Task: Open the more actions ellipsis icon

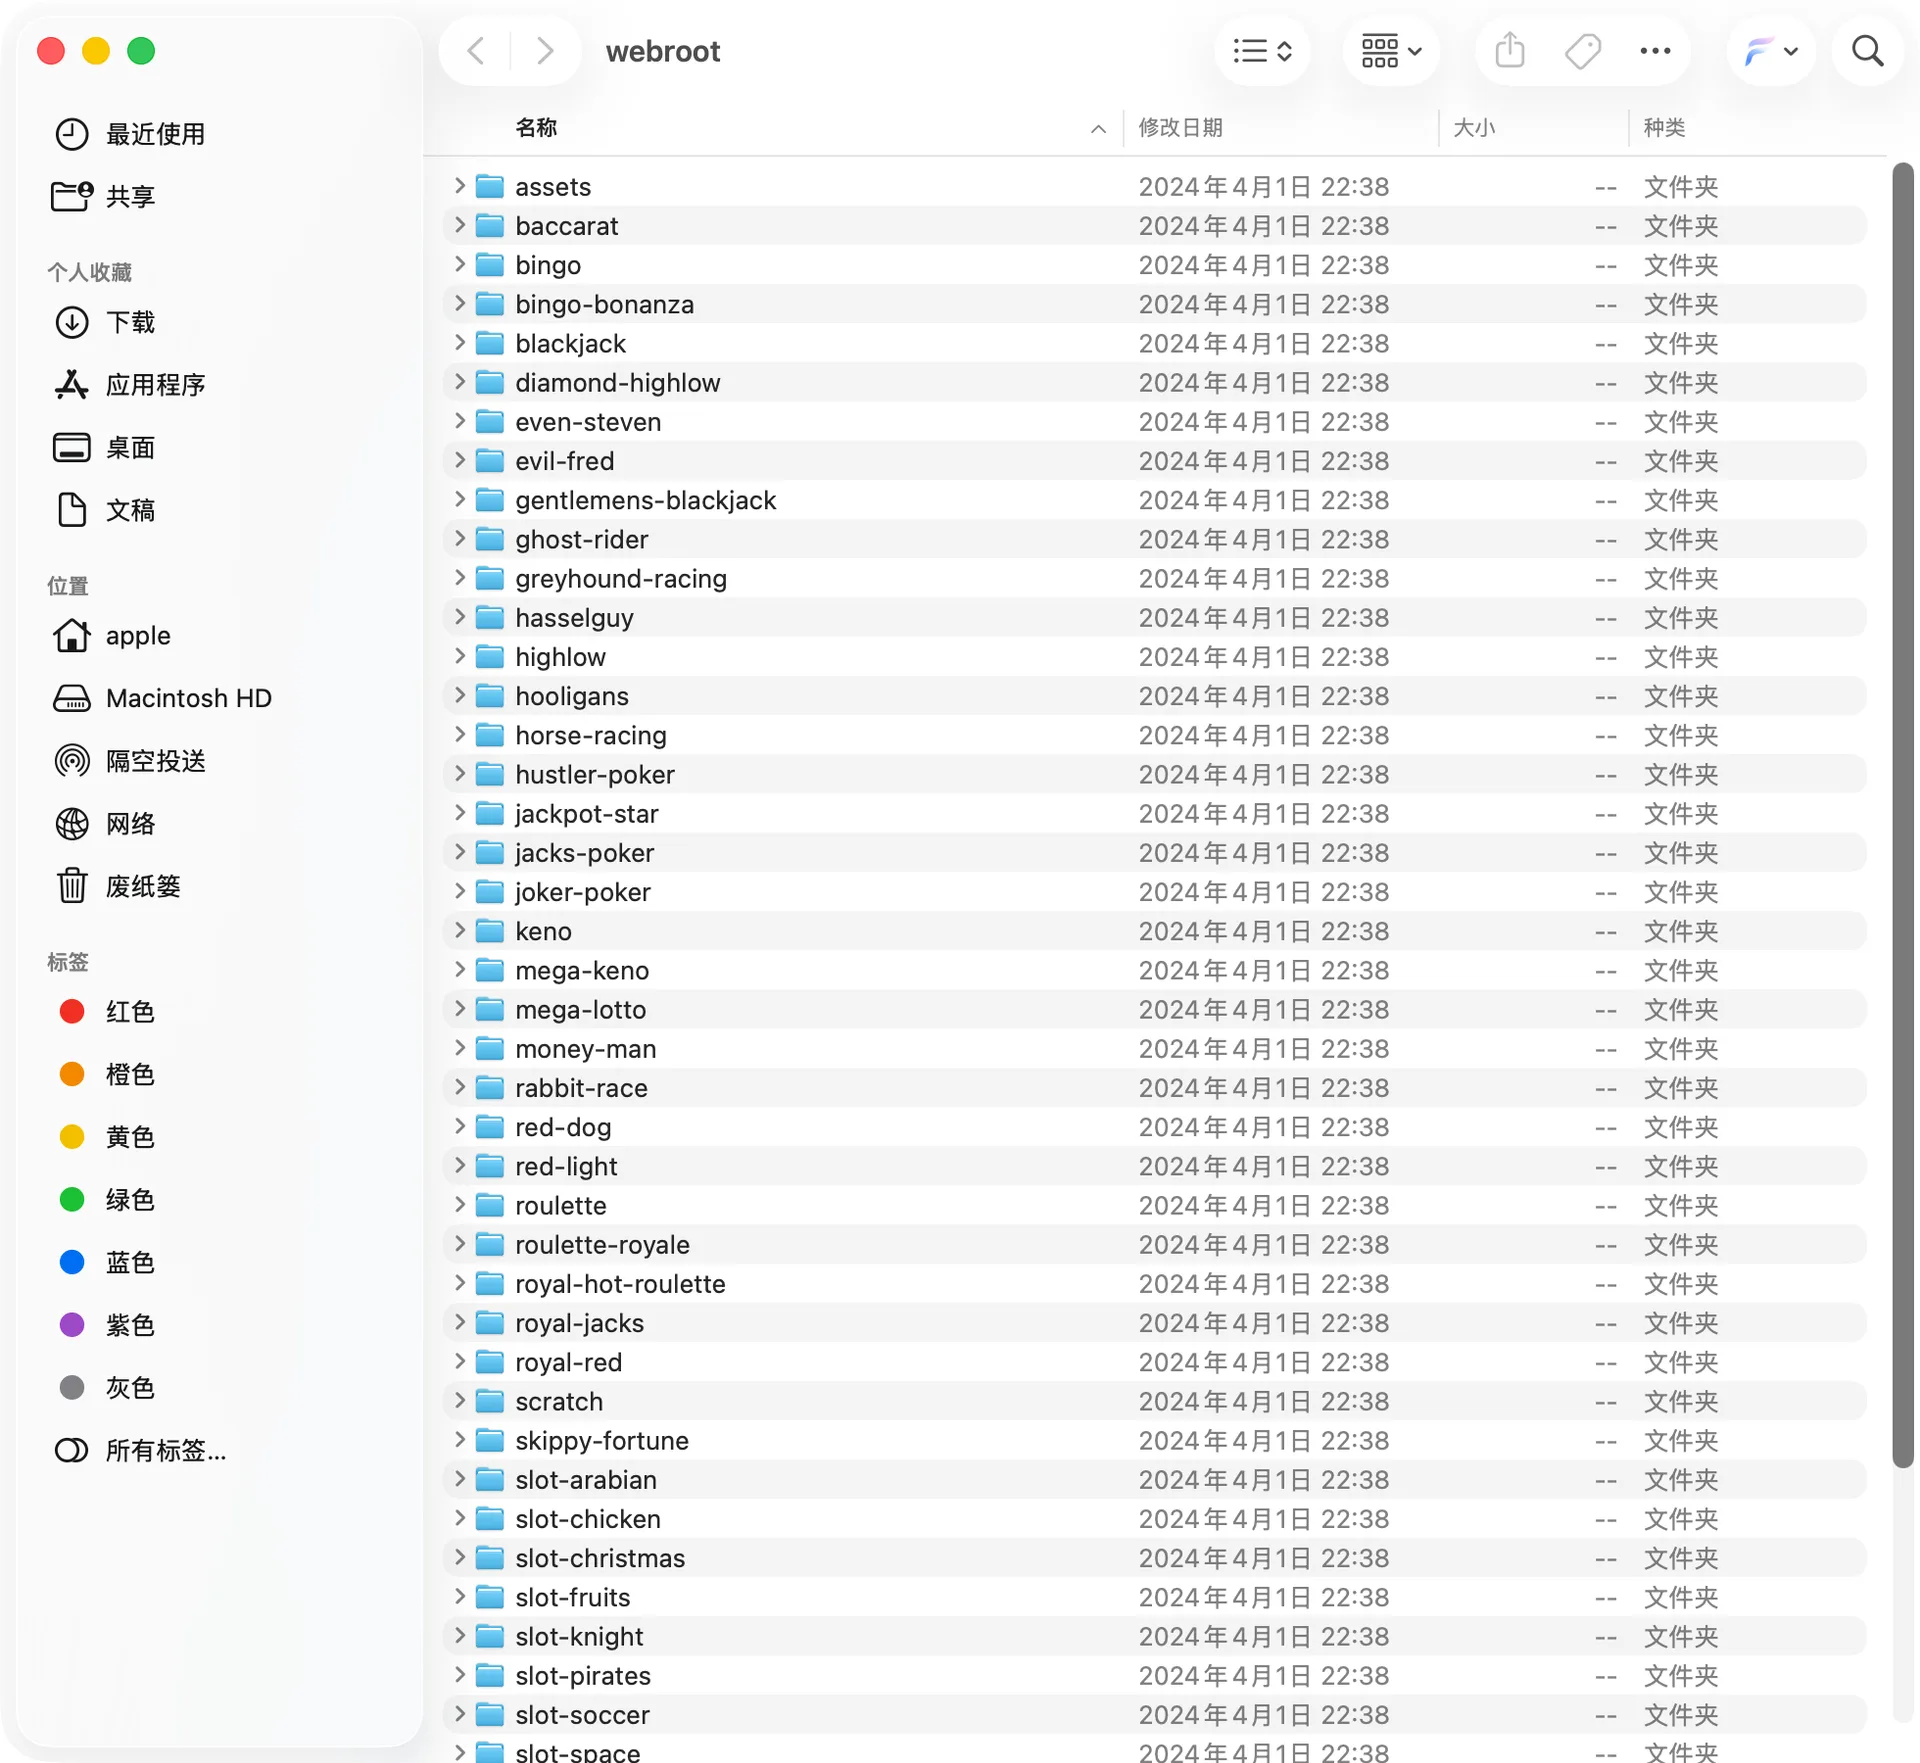Action: [x=1655, y=51]
